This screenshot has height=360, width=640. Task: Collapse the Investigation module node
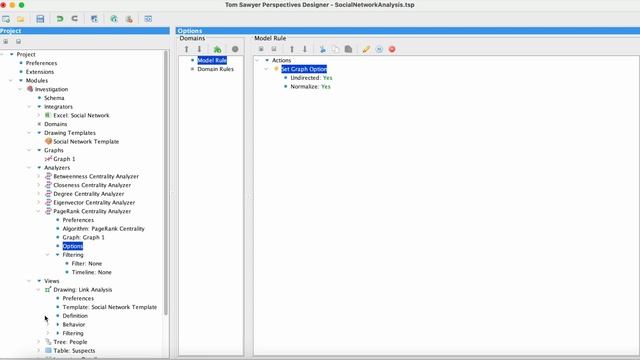point(20,89)
